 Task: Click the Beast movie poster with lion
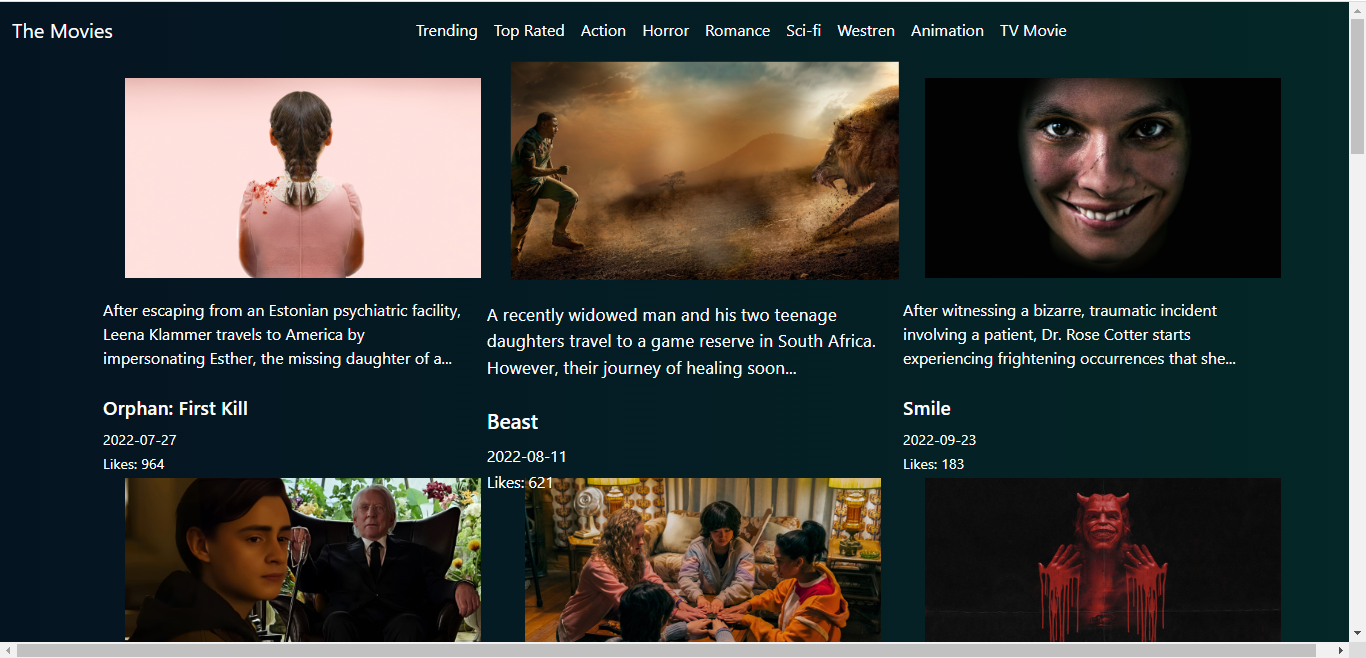[x=705, y=171]
